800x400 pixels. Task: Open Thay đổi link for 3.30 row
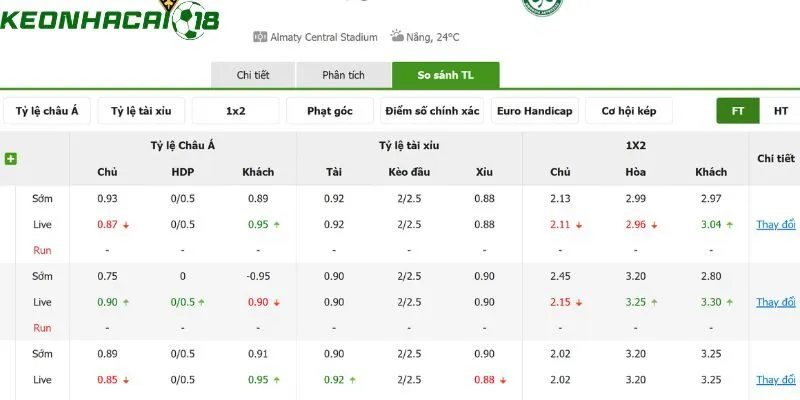coord(776,302)
